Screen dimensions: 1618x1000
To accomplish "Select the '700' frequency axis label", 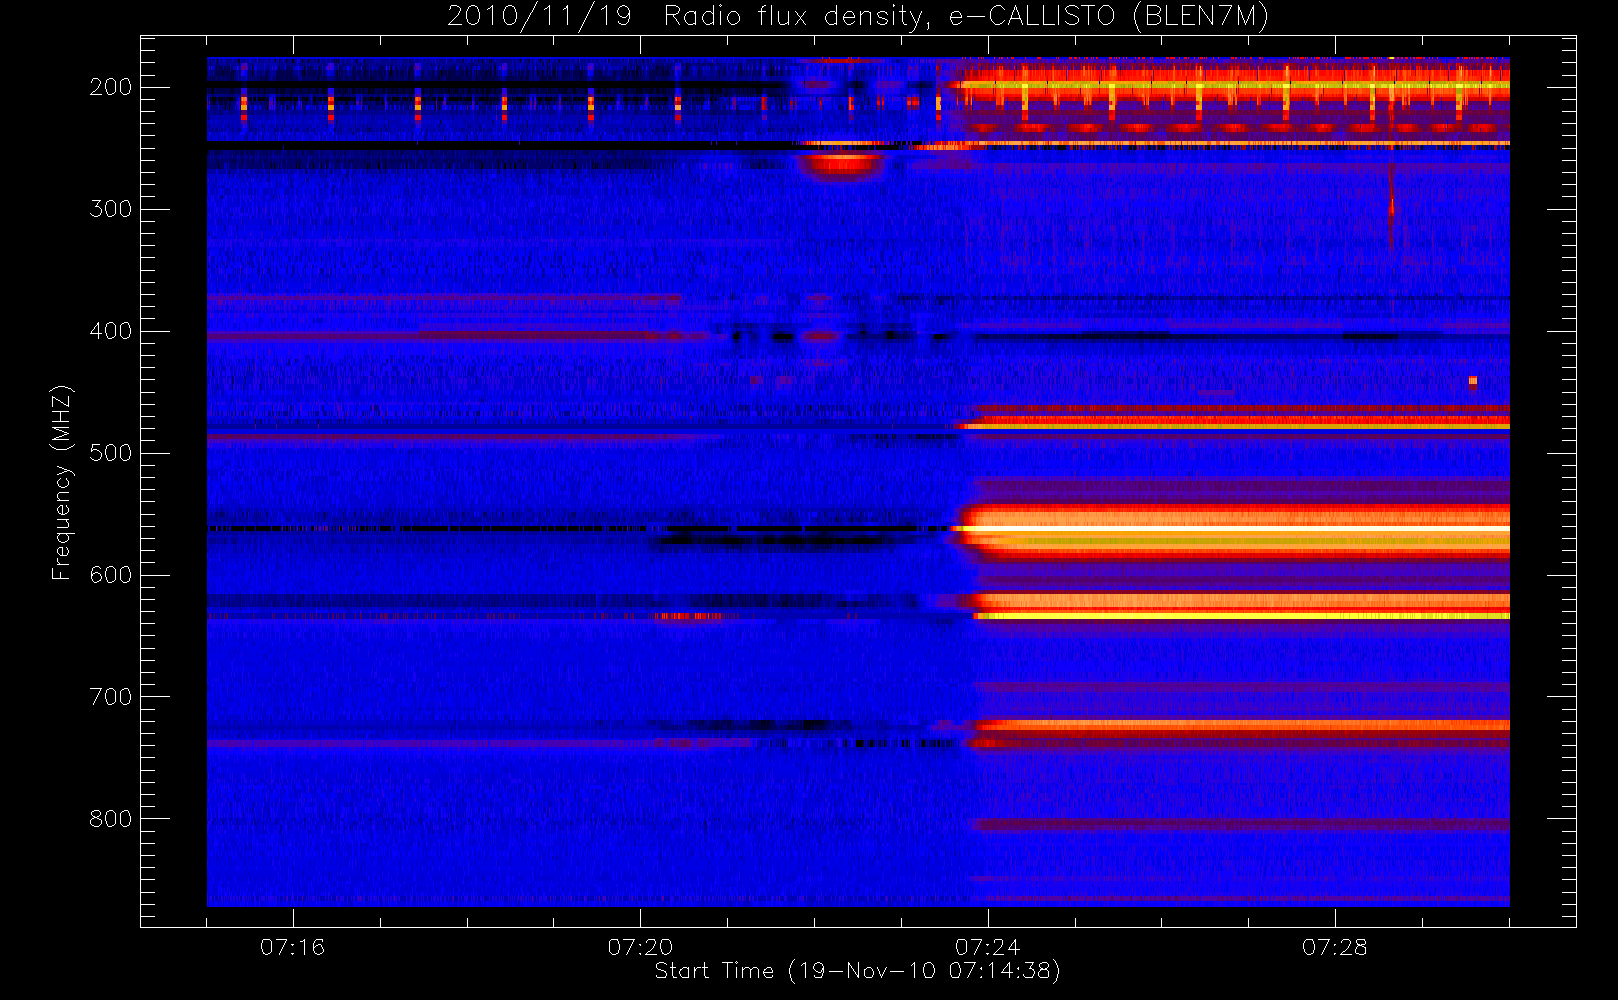I will 110,697.
